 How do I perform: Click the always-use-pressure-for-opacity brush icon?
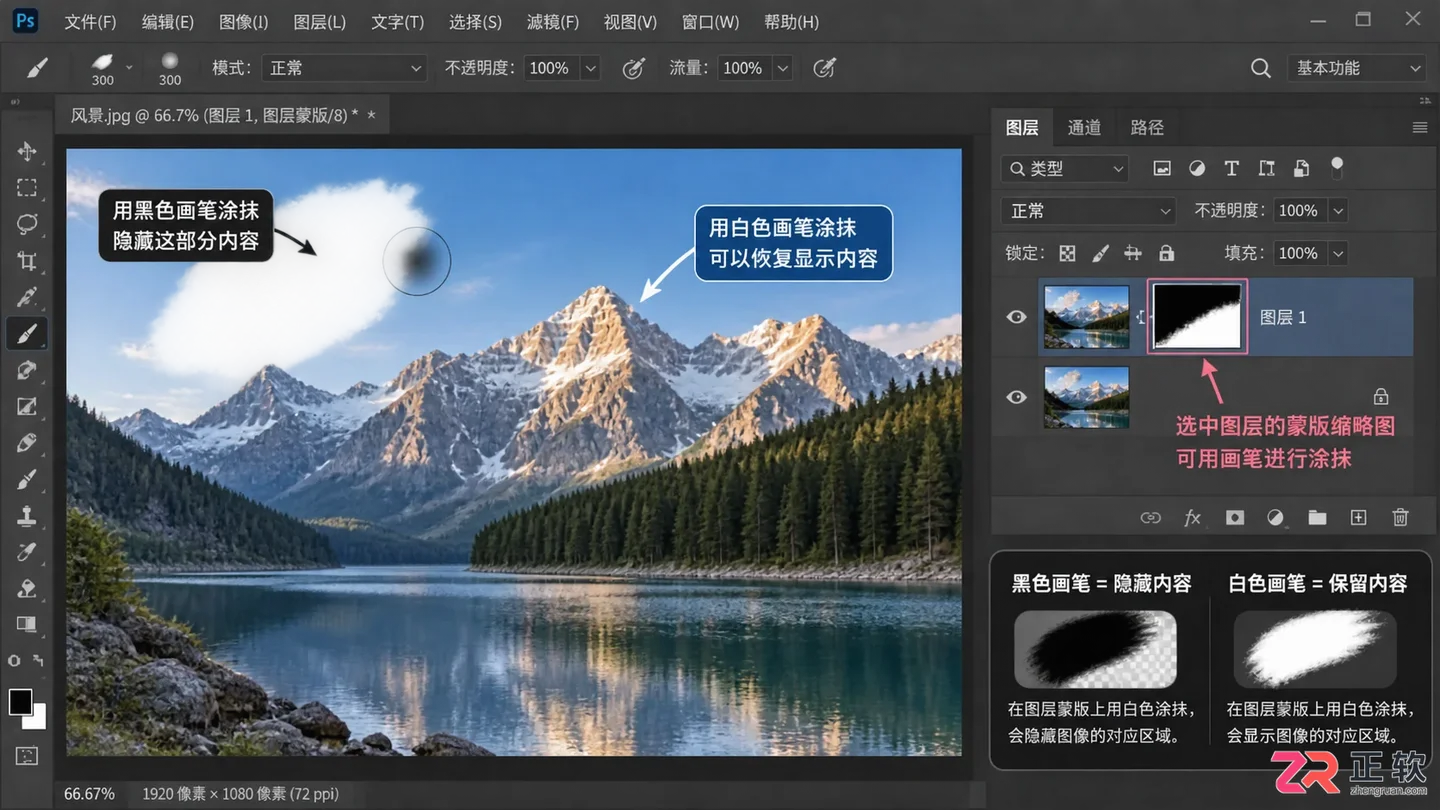[x=633, y=68]
